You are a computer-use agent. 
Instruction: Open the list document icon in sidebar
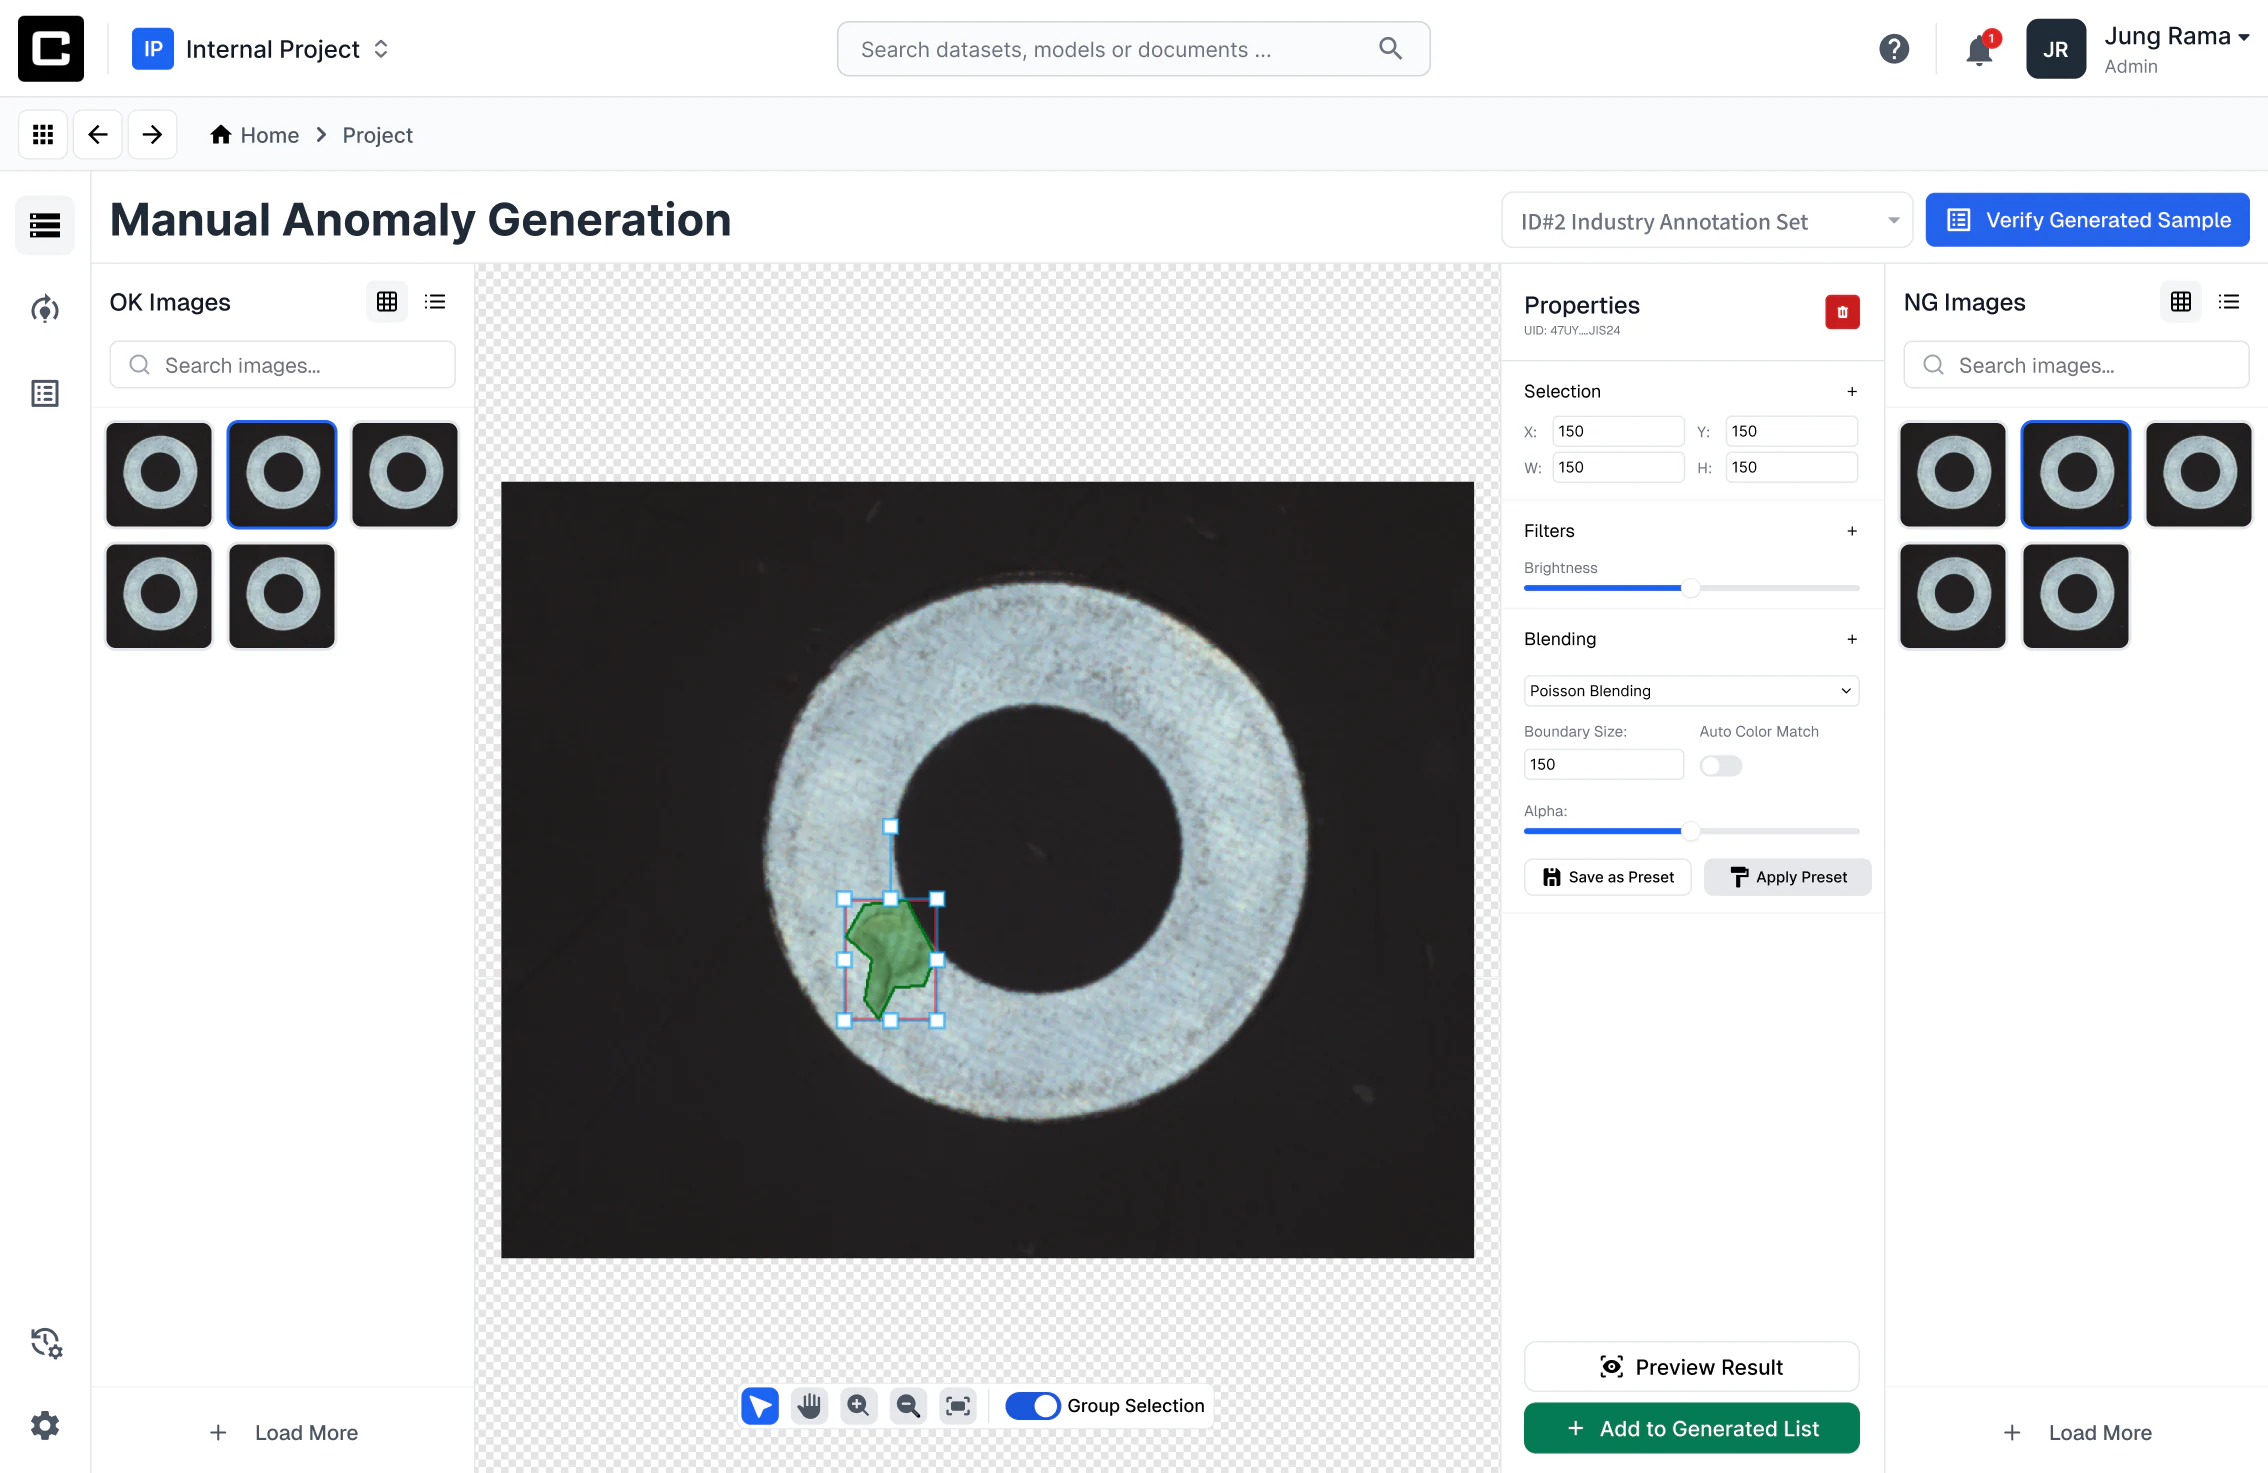(x=45, y=393)
